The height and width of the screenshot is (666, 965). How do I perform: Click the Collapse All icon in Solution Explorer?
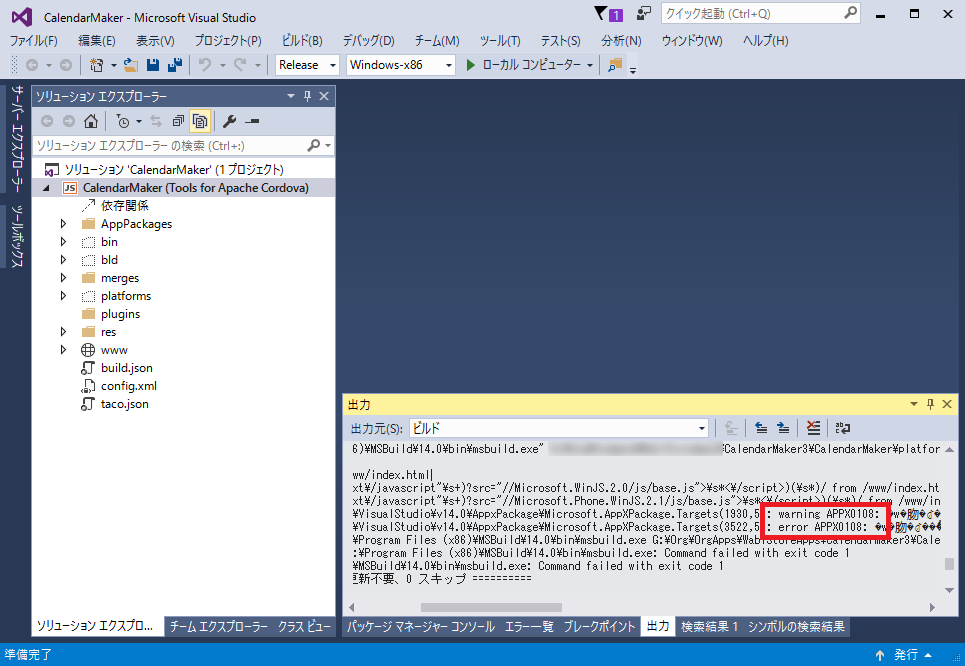coord(178,121)
